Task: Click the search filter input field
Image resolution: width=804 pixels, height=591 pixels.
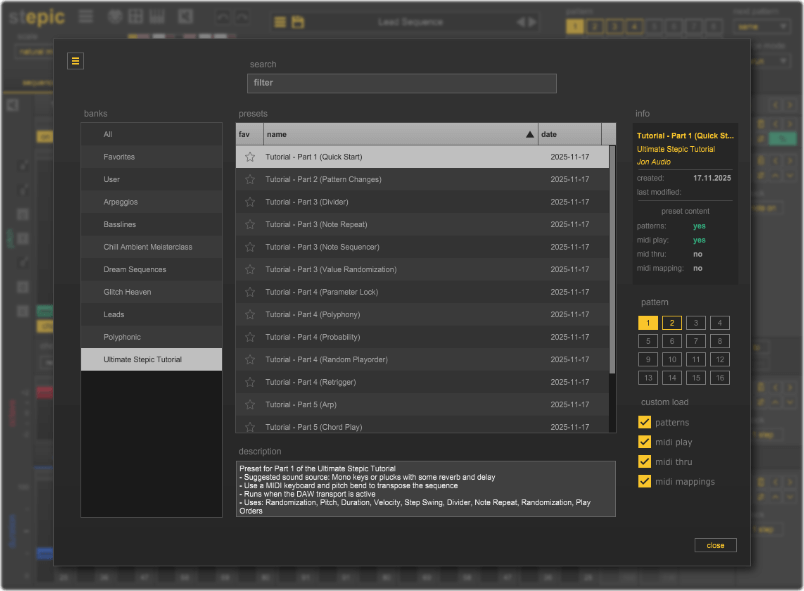Action: pyautogui.click(x=402, y=83)
